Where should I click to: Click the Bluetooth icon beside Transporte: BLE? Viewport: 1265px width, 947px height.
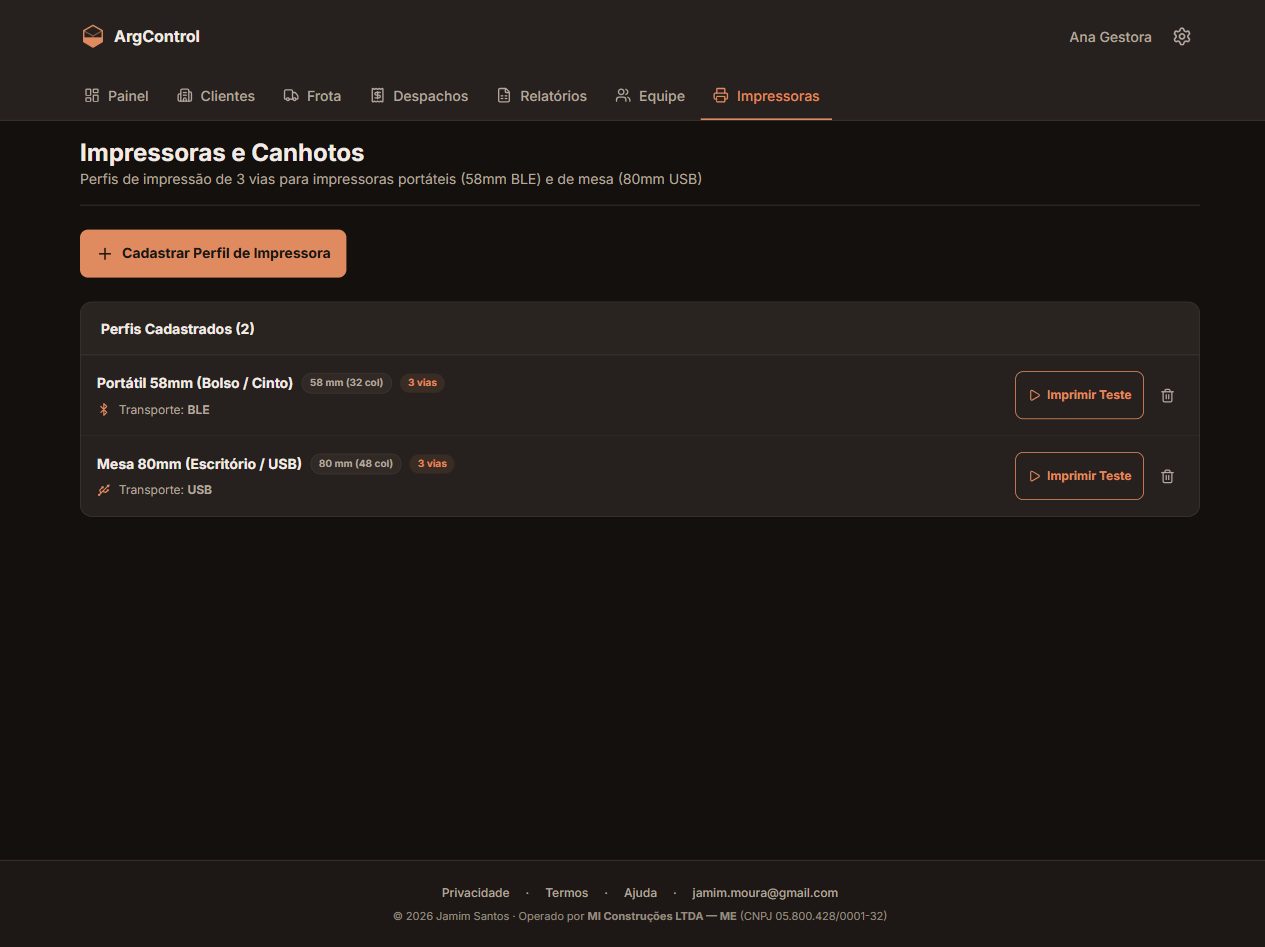tap(103, 410)
